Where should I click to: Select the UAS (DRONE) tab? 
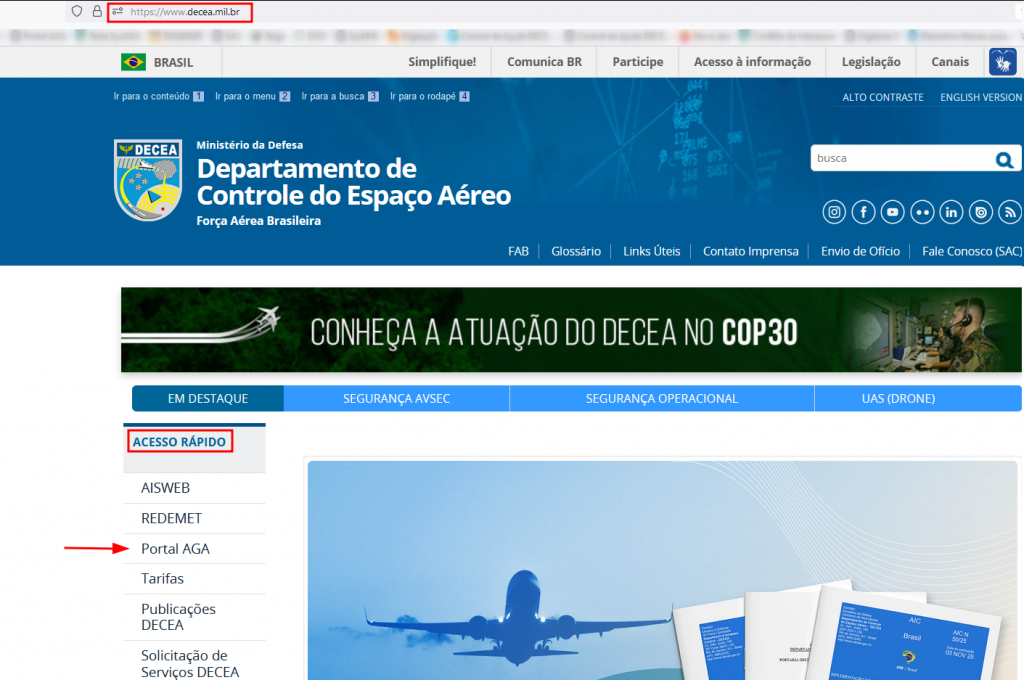point(897,399)
